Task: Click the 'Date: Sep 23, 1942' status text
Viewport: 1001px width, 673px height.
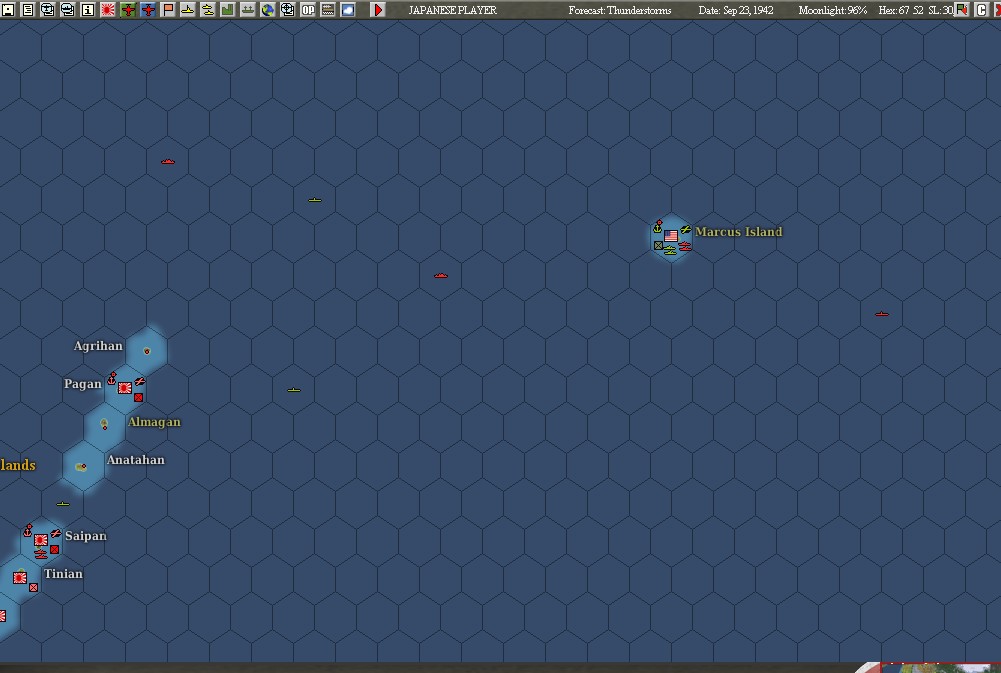Action: [x=735, y=10]
